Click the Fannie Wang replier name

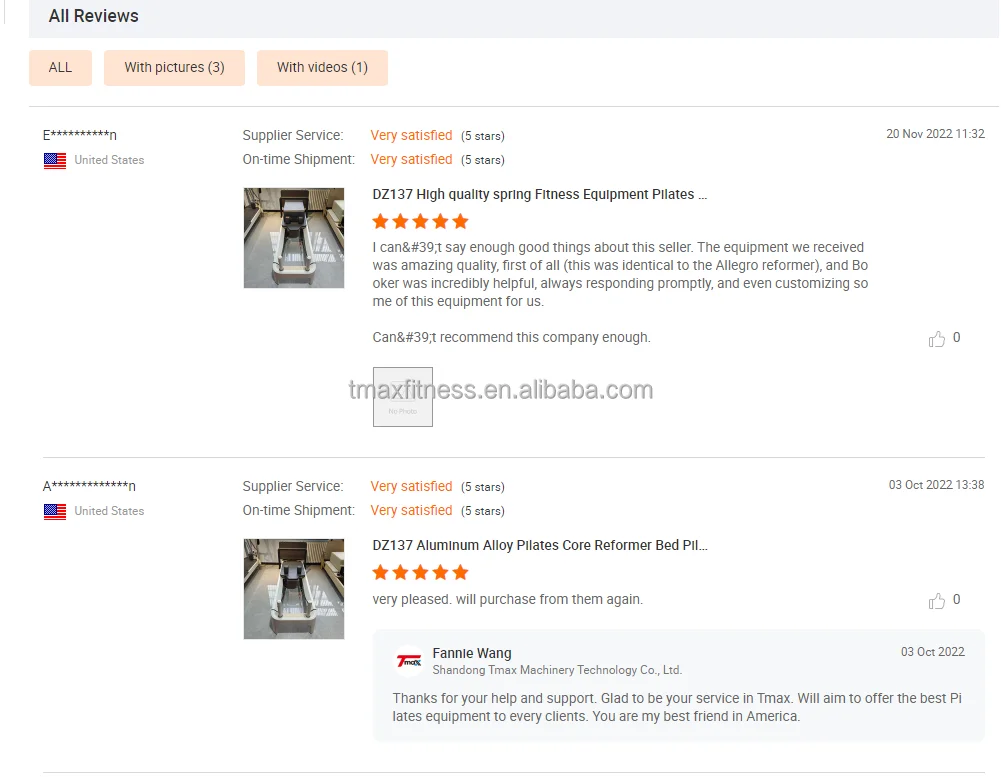click(x=472, y=653)
